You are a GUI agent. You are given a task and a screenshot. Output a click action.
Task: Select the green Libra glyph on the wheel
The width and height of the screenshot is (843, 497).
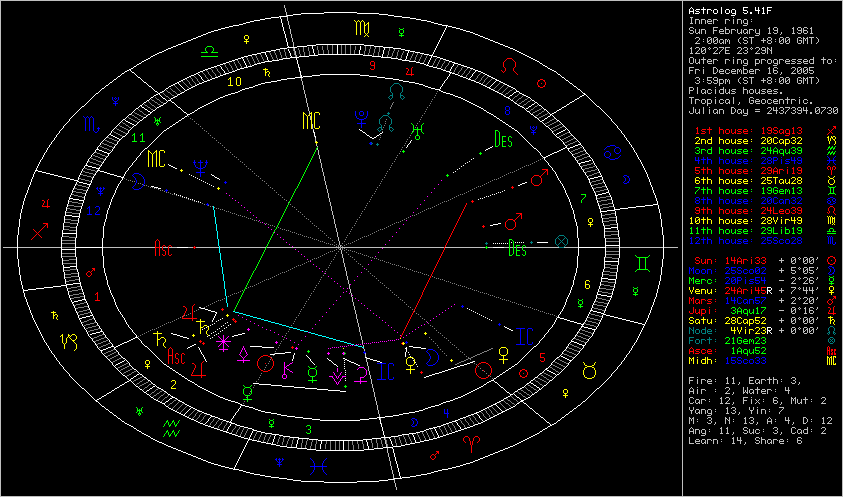point(211,48)
